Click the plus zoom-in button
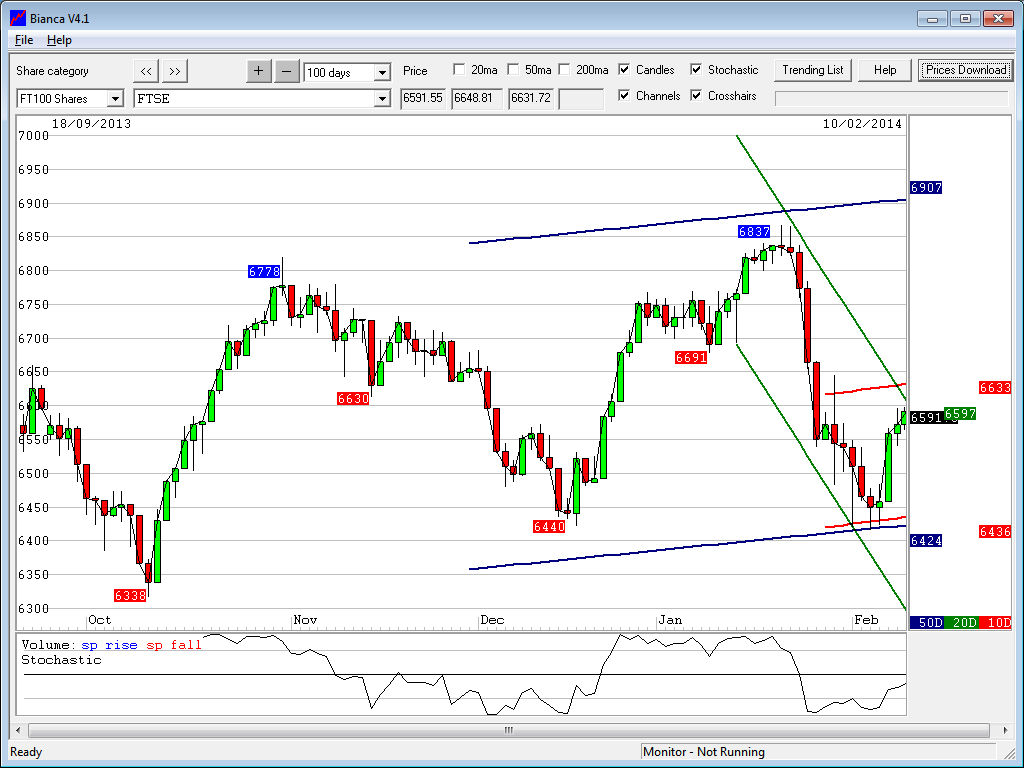1024x768 pixels. pyautogui.click(x=258, y=71)
